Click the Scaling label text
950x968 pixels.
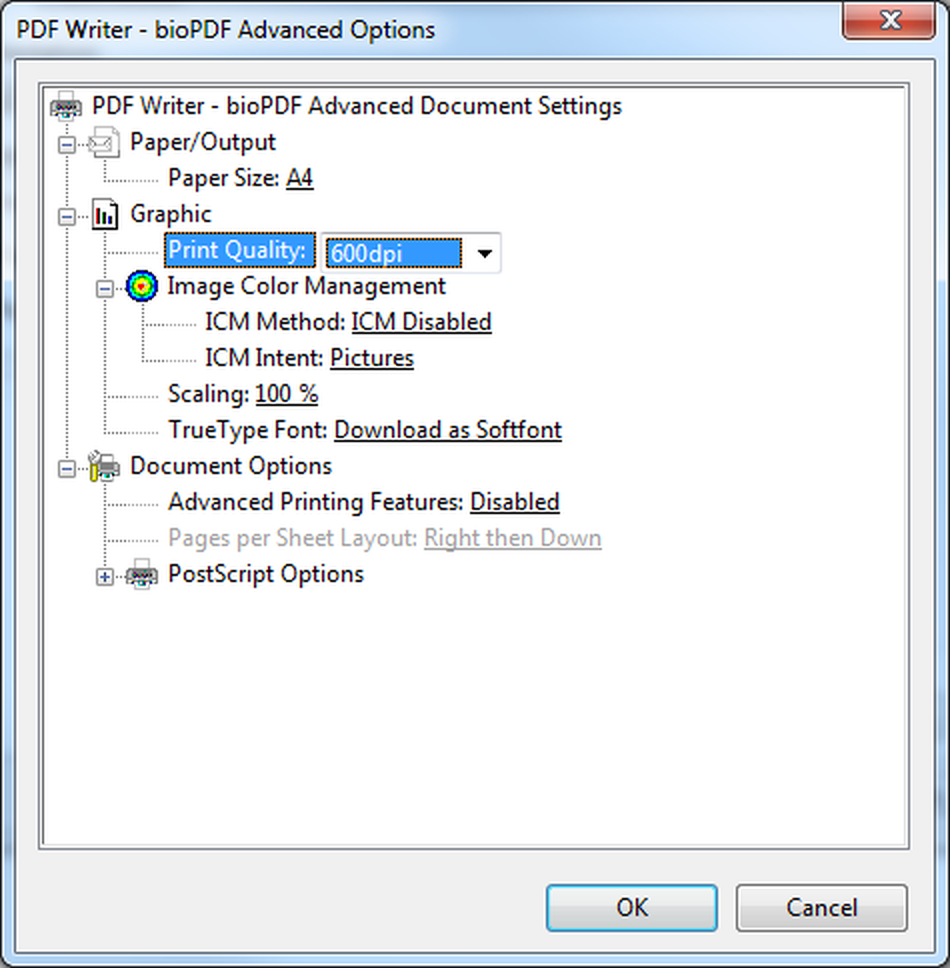pos(209,394)
